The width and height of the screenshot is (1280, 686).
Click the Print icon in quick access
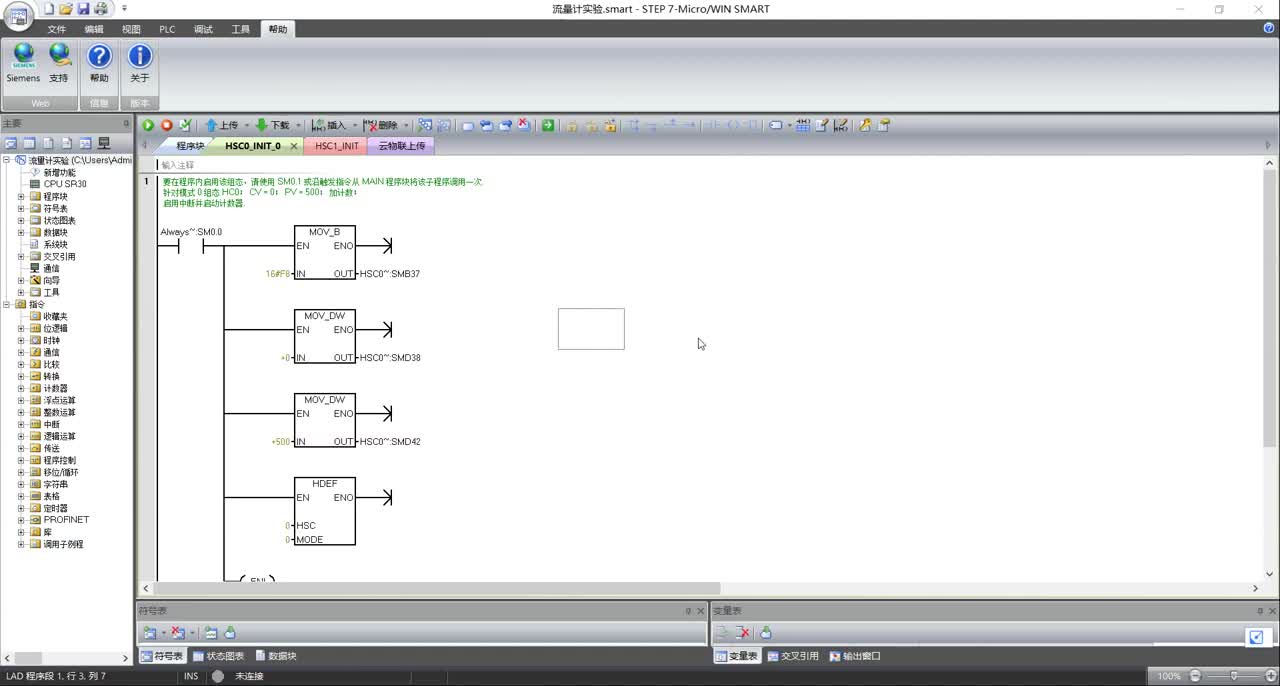100,8
